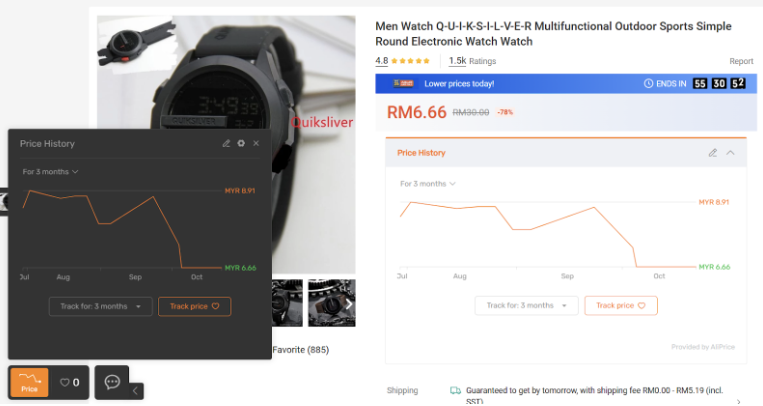Collapse the floating widget bar arrow
The image size is (763, 406).
pos(135,391)
